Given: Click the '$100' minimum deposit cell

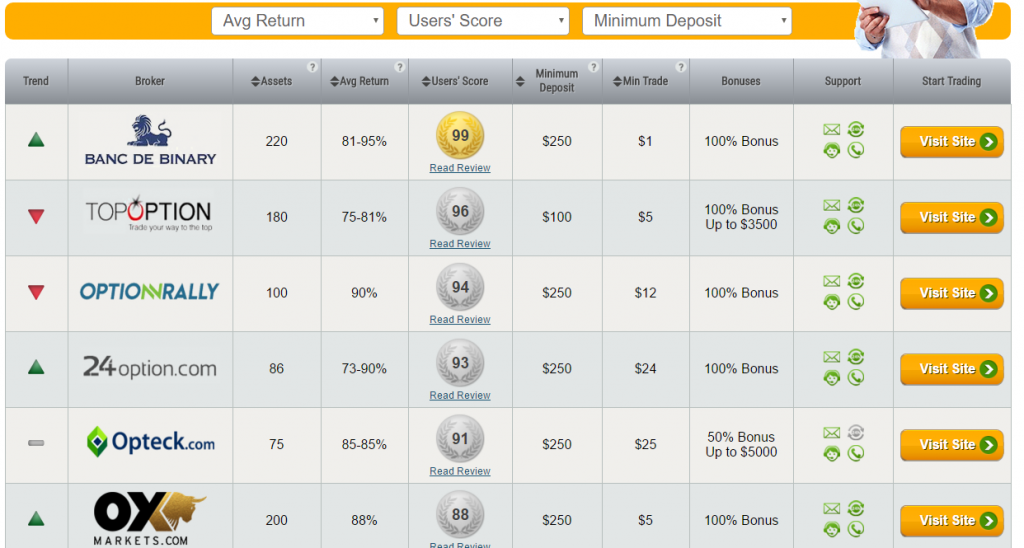Looking at the screenshot, I should click(556, 217).
